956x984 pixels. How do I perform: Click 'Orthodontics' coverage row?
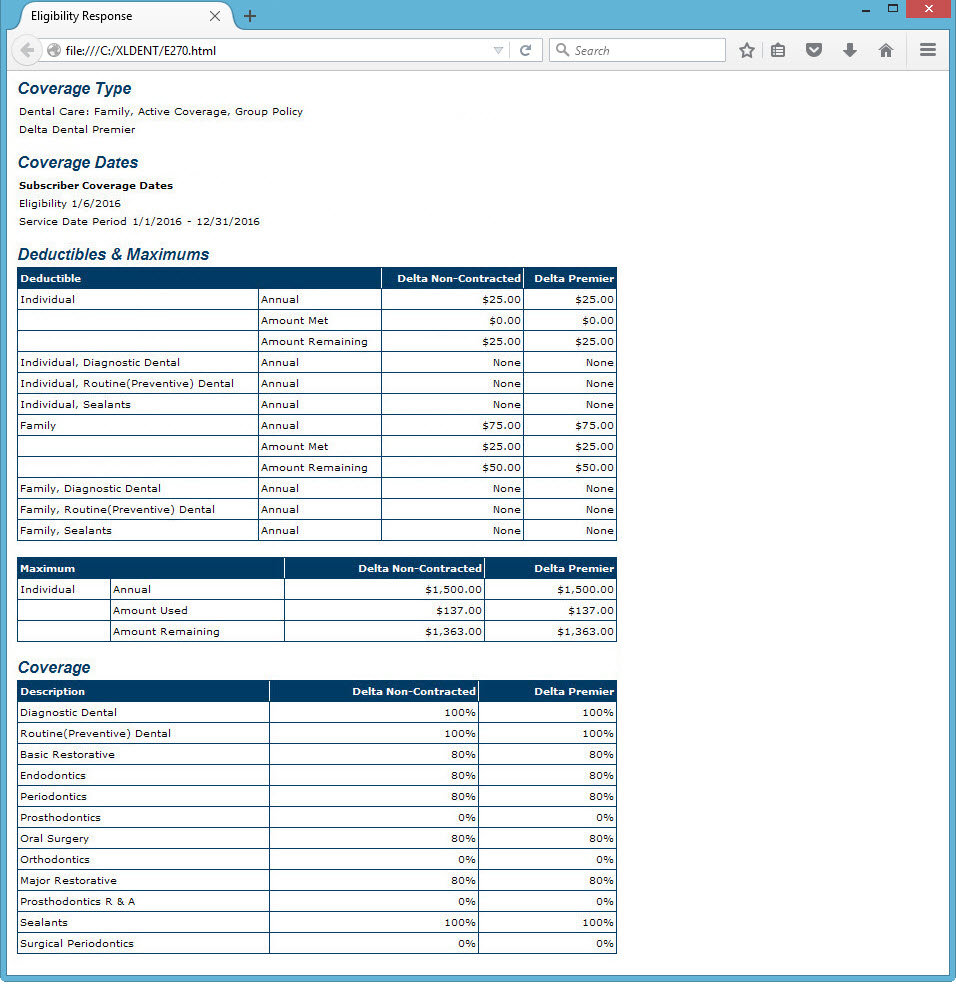coord(317,860)
